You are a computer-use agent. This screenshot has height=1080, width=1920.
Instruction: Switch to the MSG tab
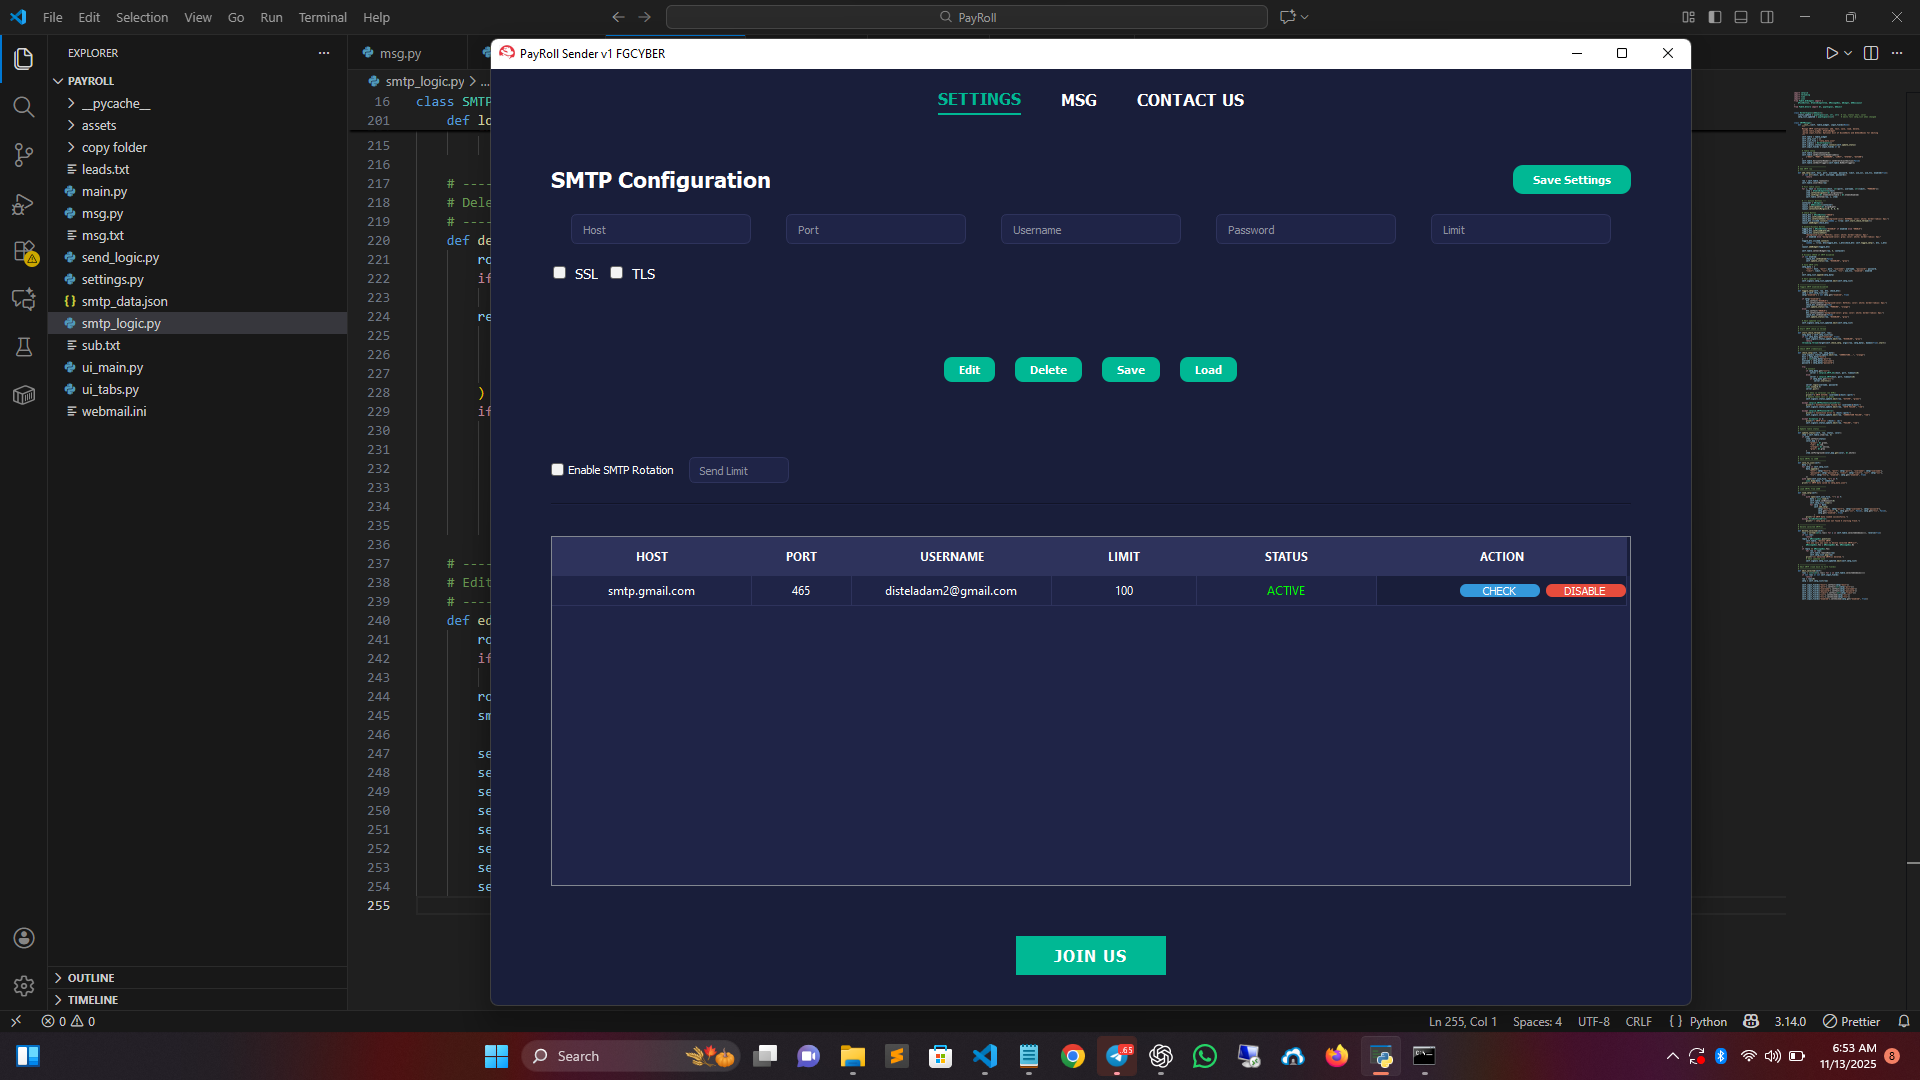click(x=1078, y=100)
